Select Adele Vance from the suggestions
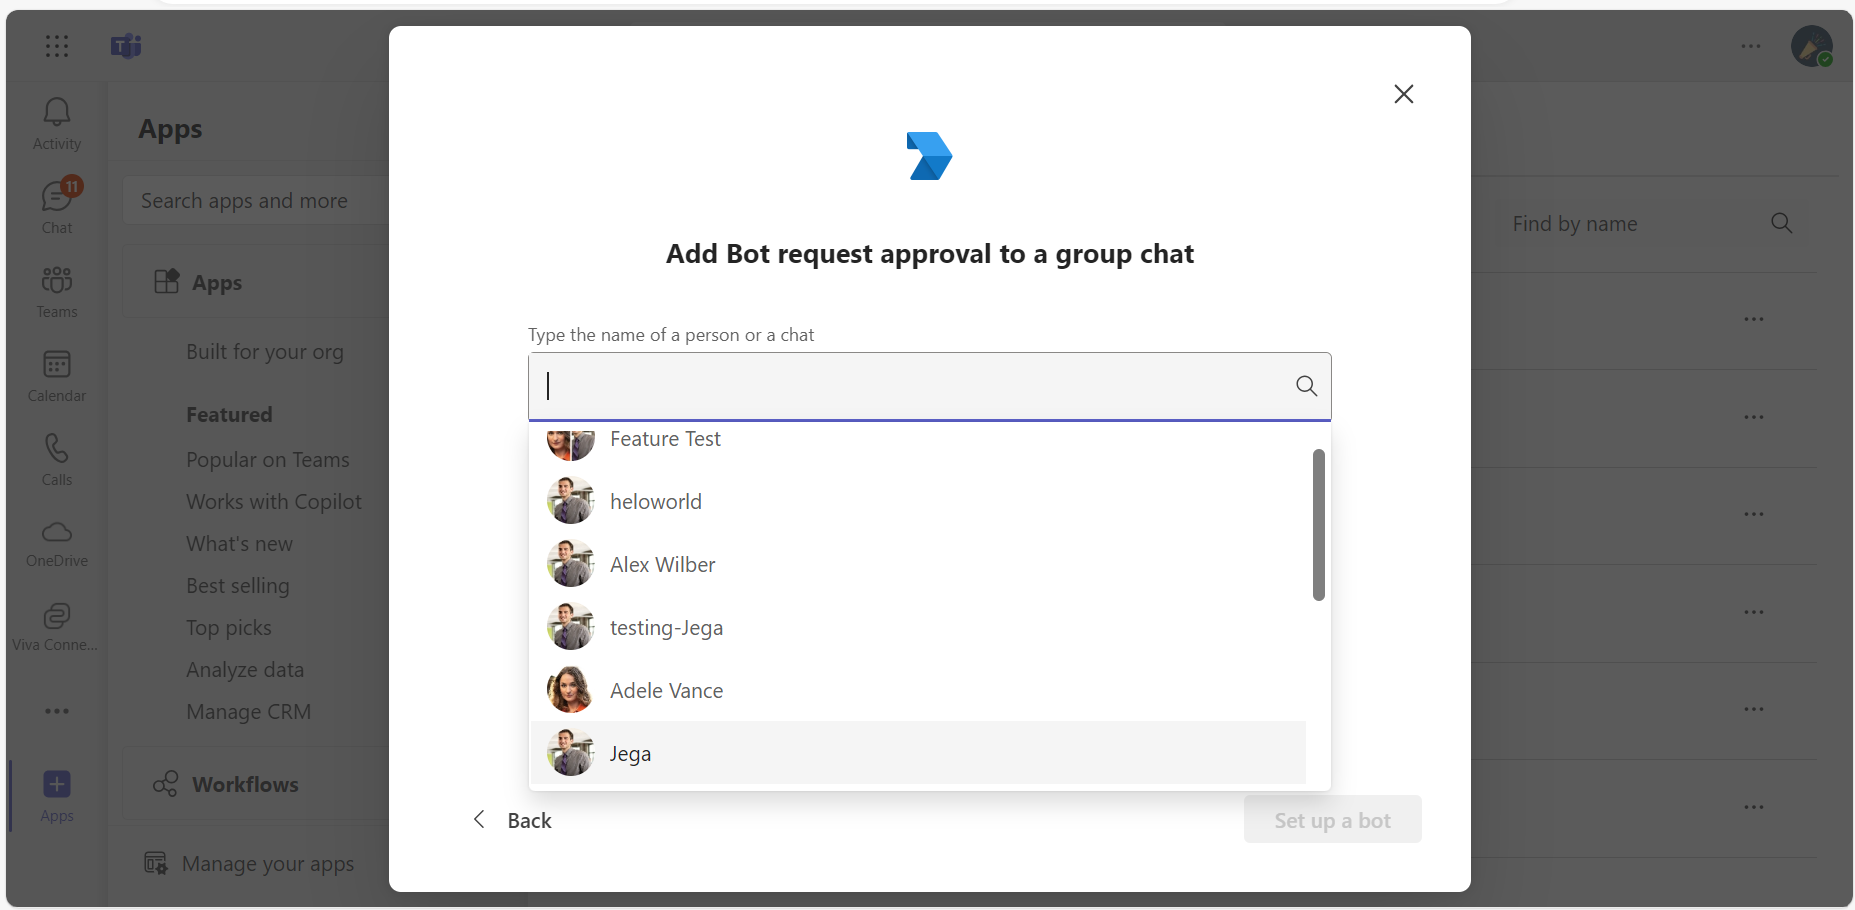Image resolution: width=1855 pixels, height=910 pixels. point(918,690)
